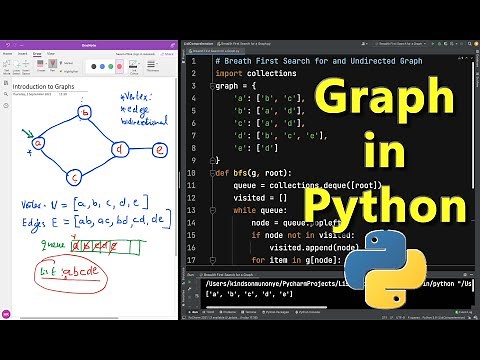Open the Event Log in PyCharm

click(x=464, y=312)
